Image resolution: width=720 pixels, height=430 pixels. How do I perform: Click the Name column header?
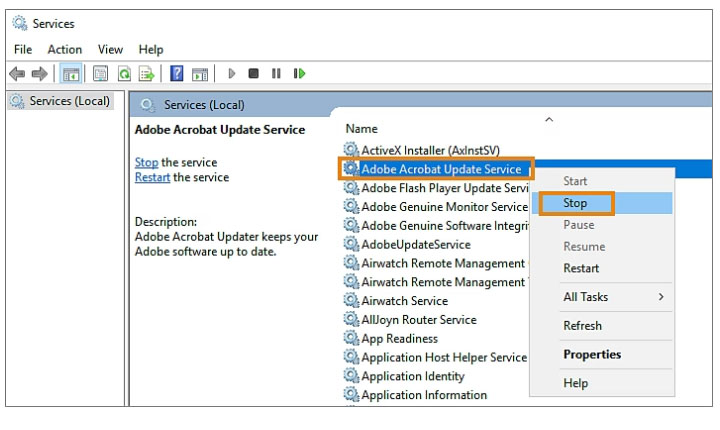coord(361,129)
